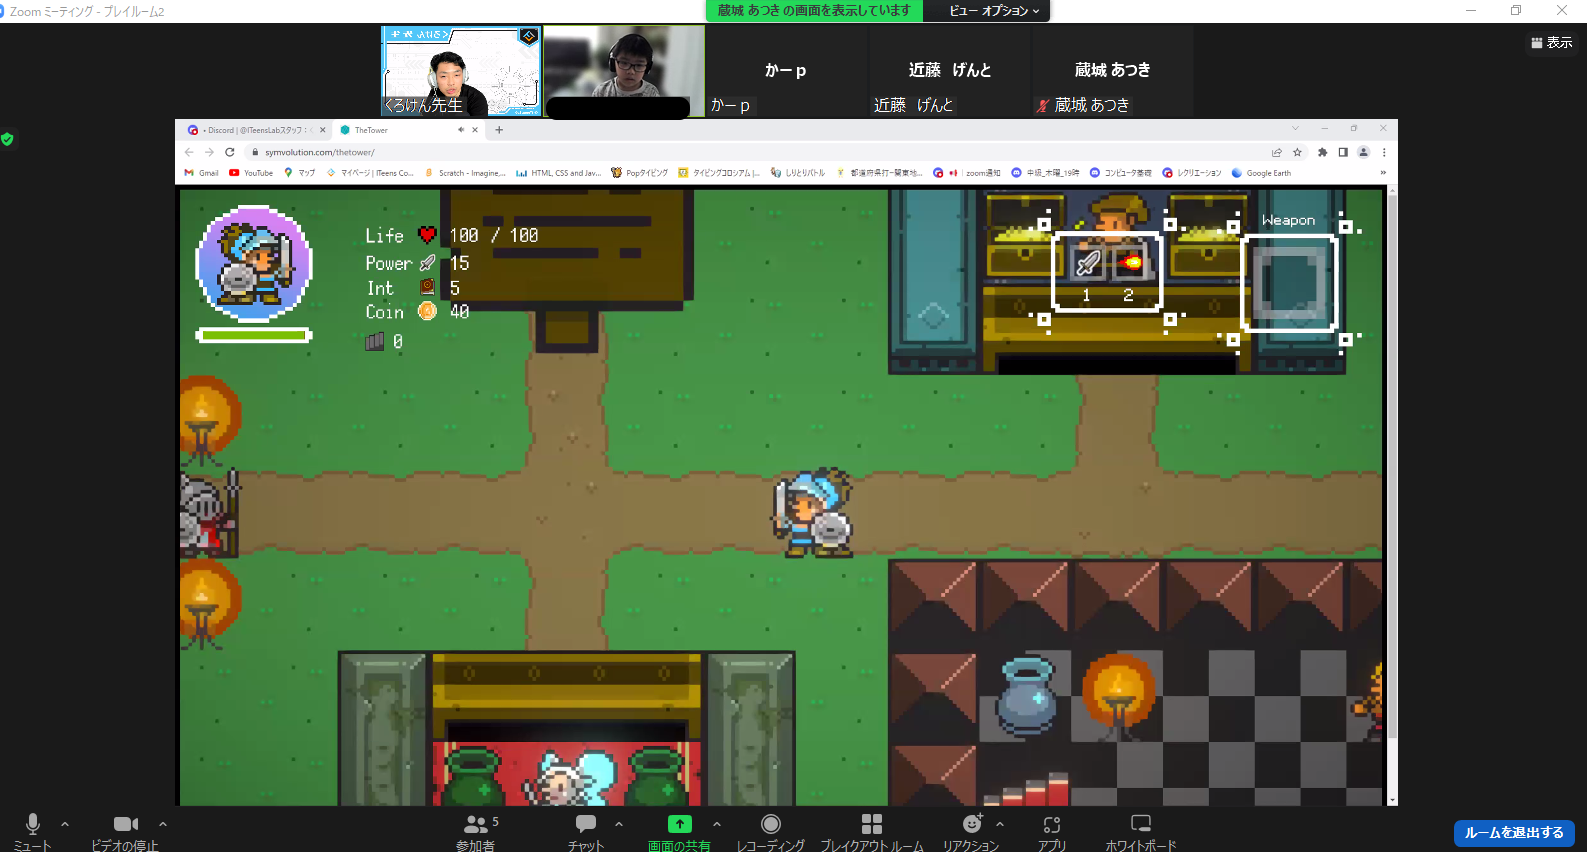Expand video options arrow beside camera

click(x=163, y=824)
